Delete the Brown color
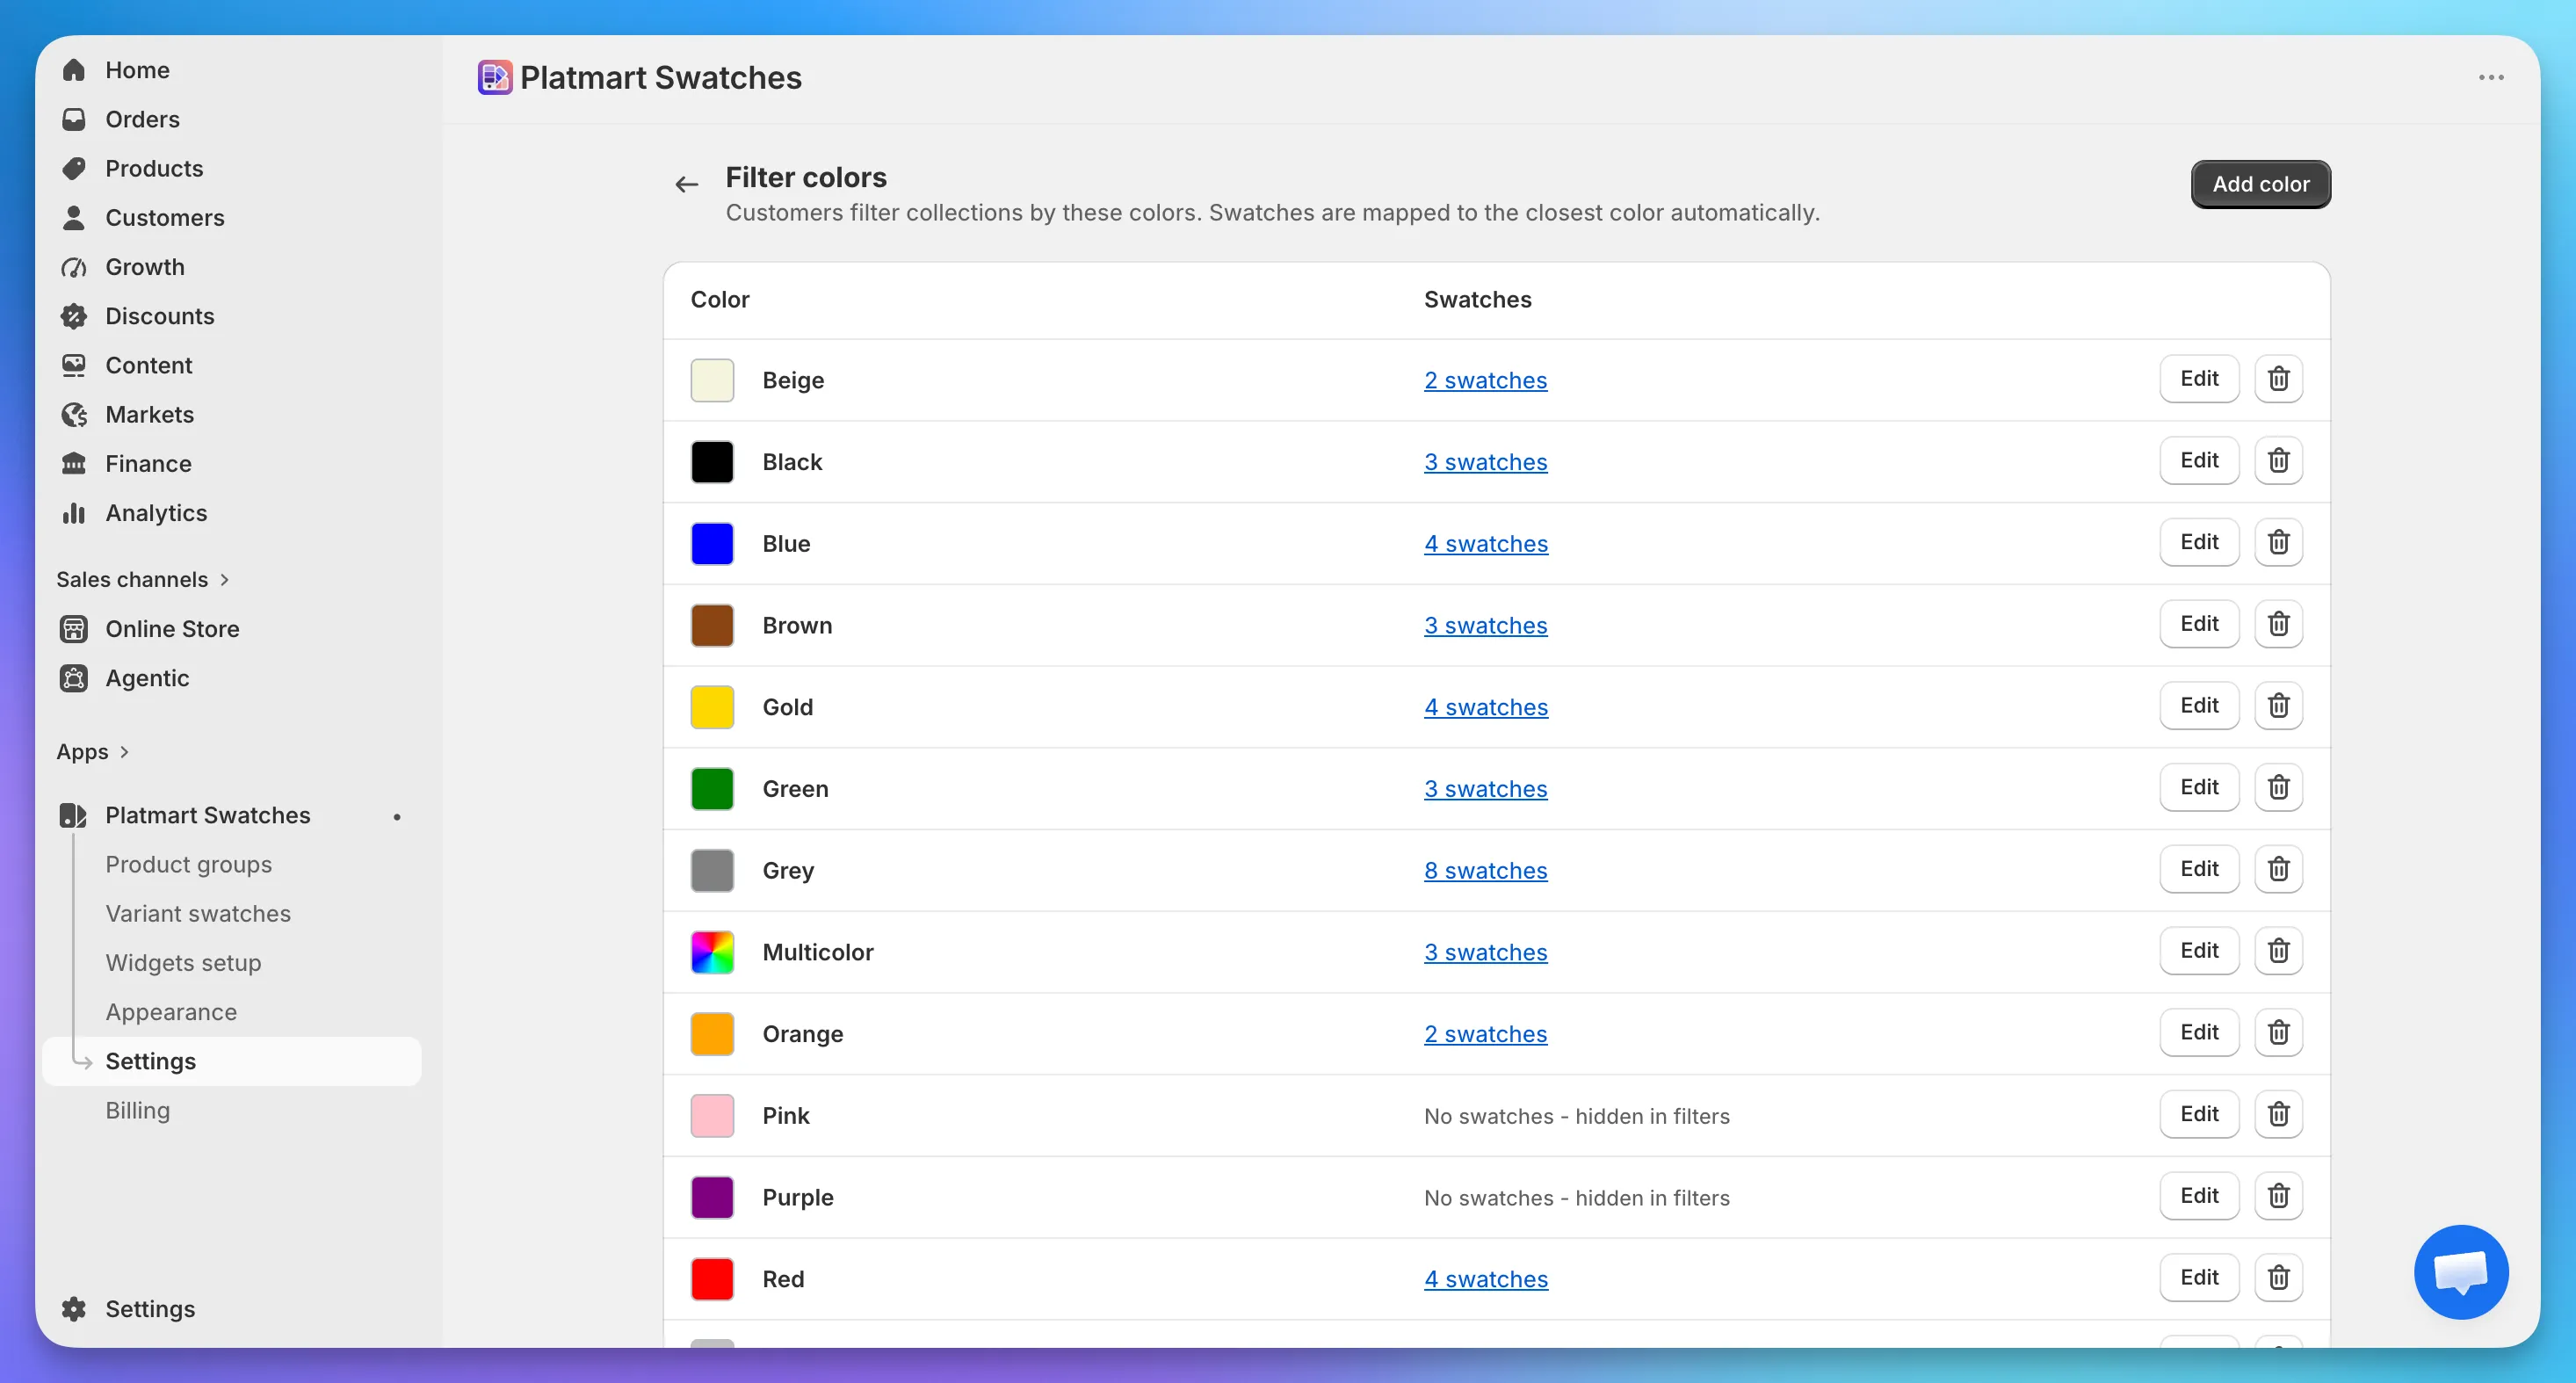Image resolution: width=2576 pixels, height=1383 pixels. (2278, 624)
